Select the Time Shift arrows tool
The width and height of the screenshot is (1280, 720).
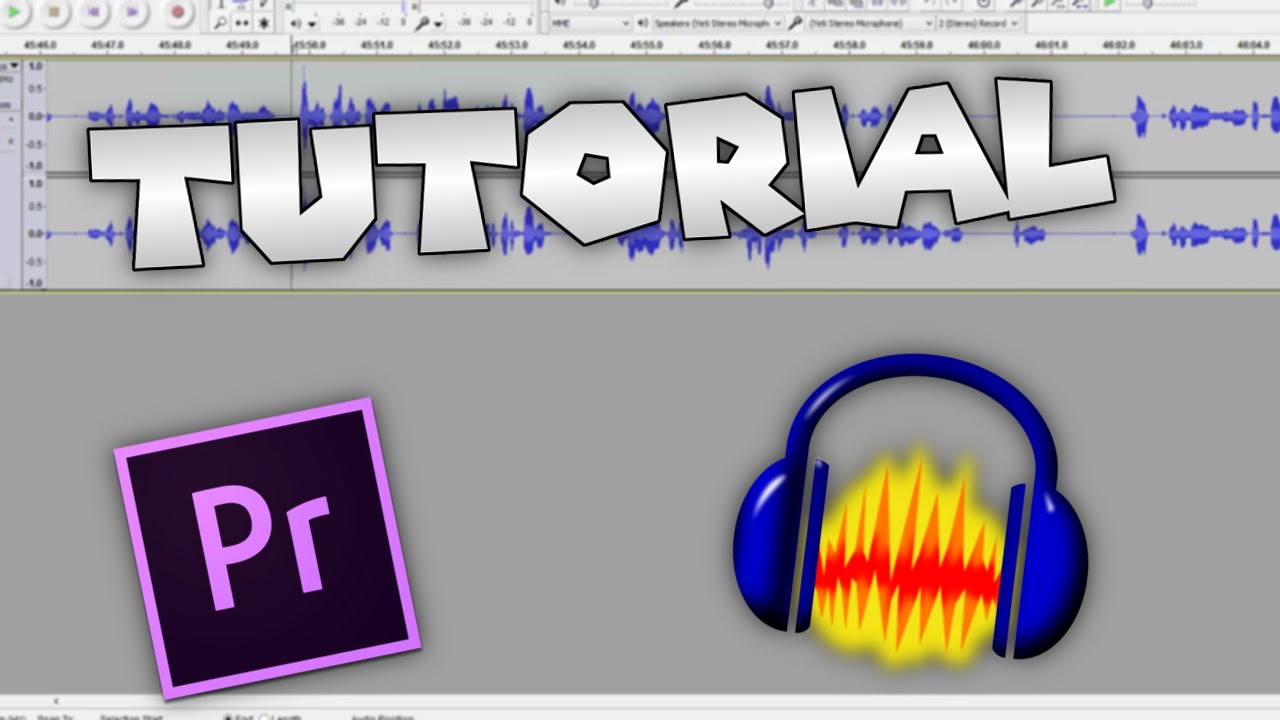click(x=242, y=22)
